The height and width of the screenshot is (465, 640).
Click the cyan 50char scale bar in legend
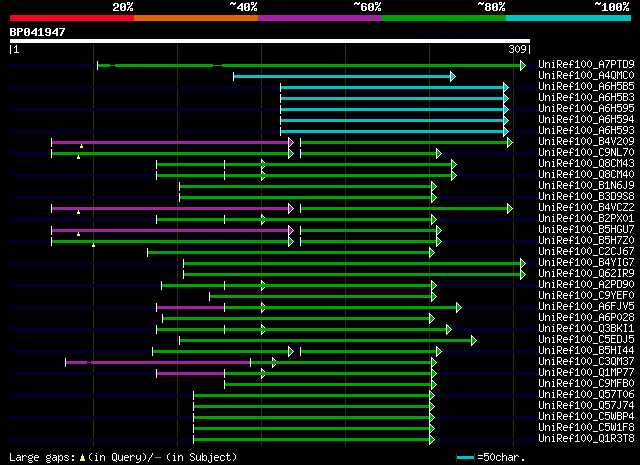point(465,457)
